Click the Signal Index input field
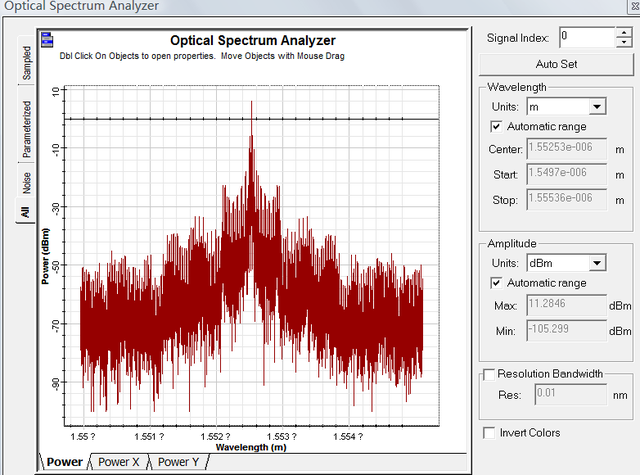The image size is (640, 475). pos(587,37)
